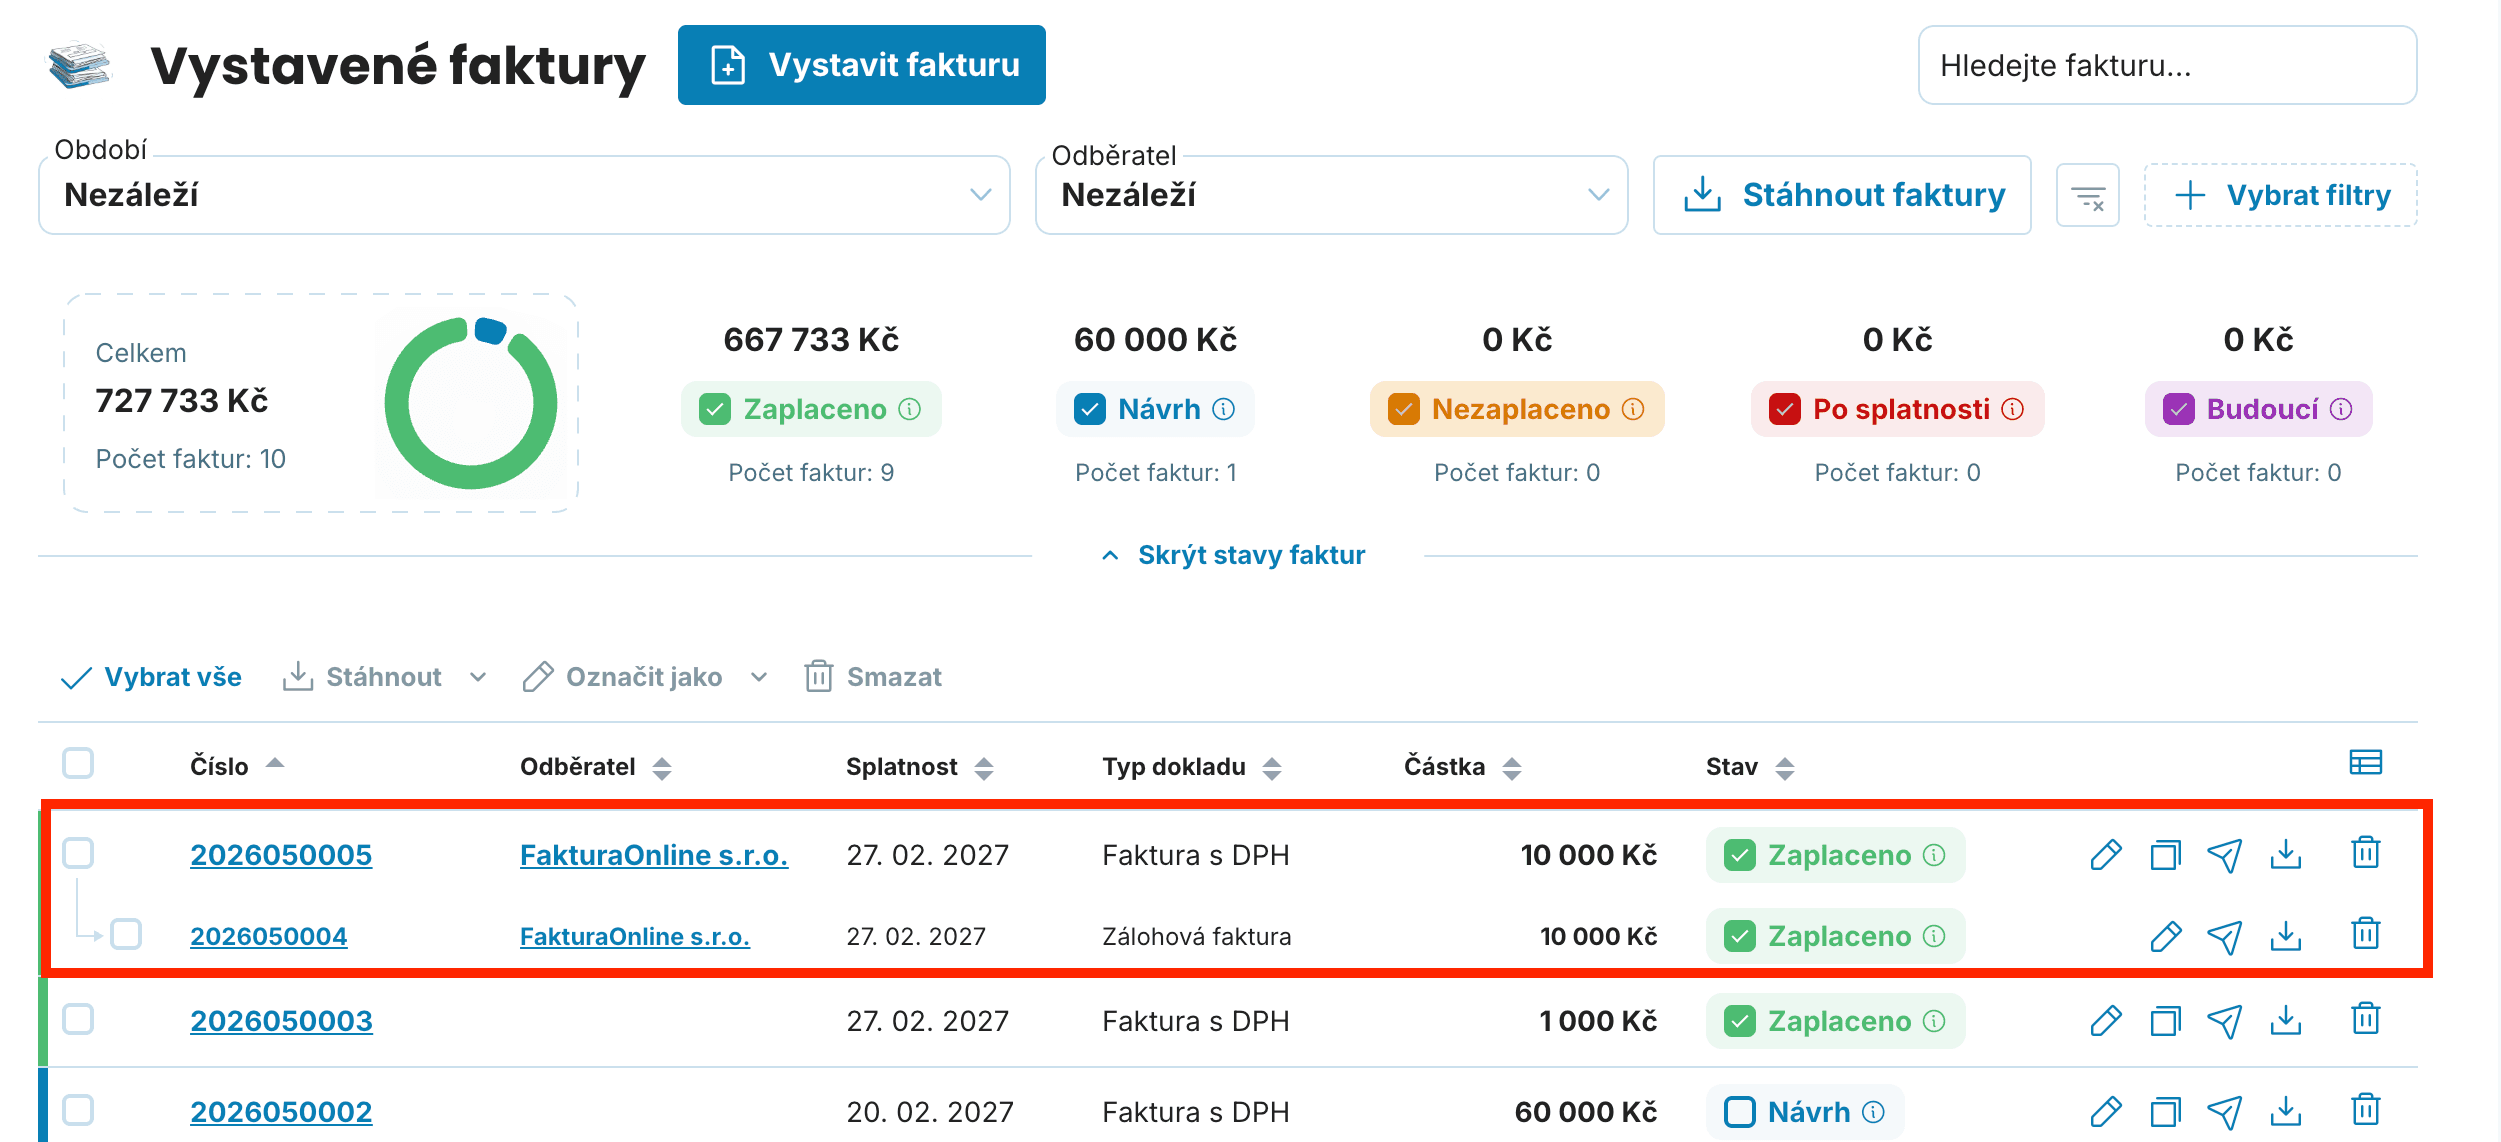
Task: Sort table by Částka column
Action: tap(1463, 767)
